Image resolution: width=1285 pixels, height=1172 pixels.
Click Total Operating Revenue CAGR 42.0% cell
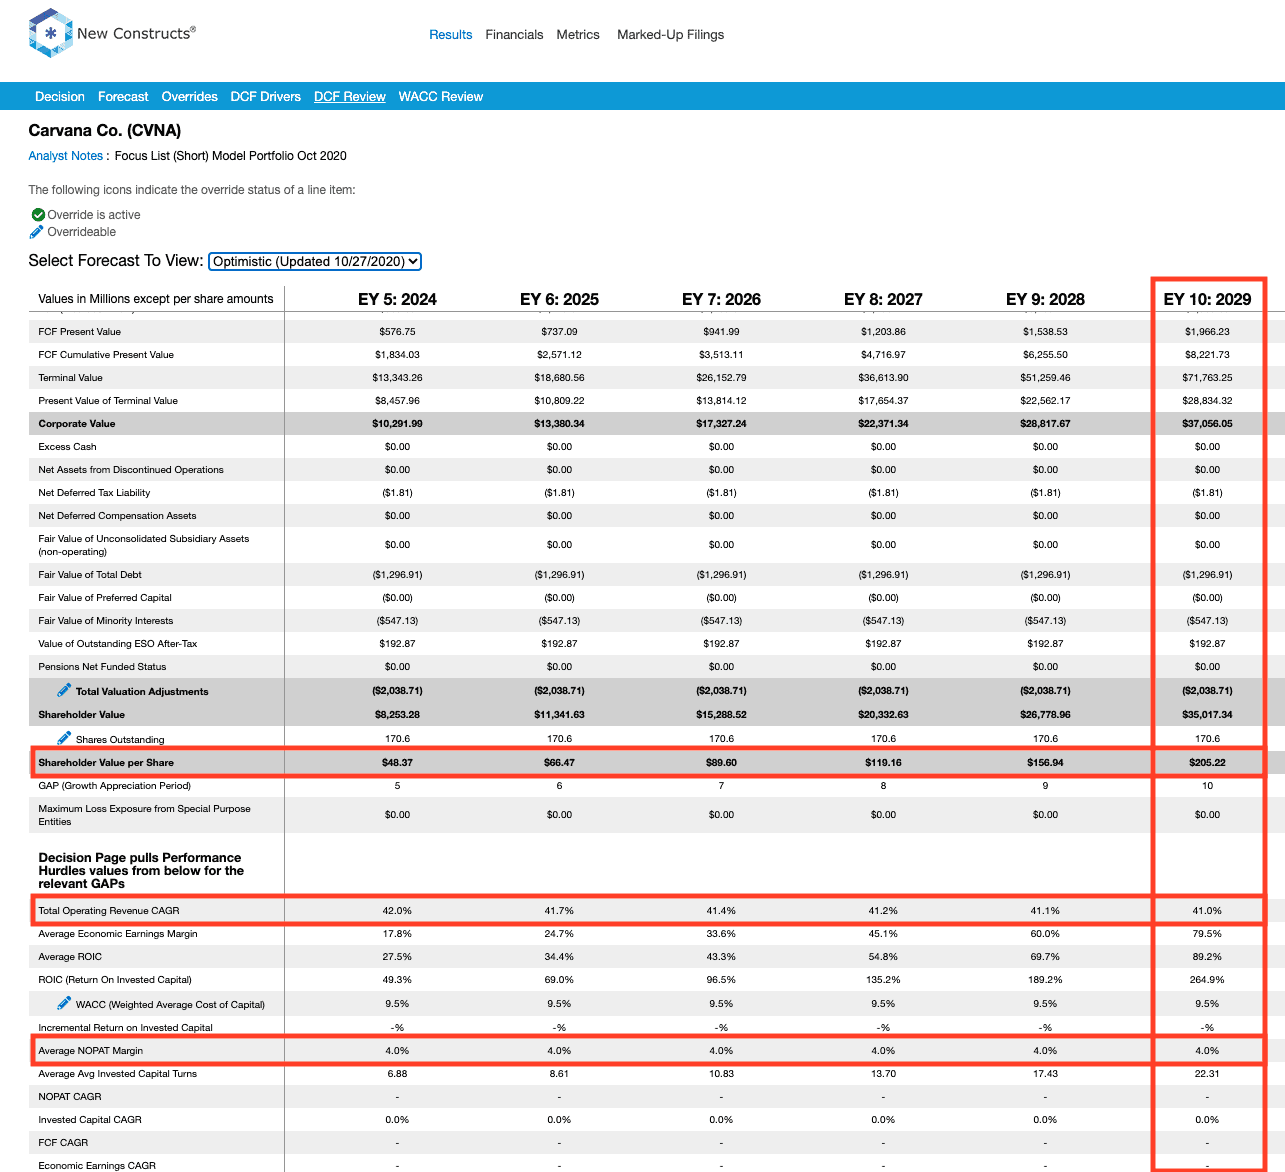click(397, 910)
